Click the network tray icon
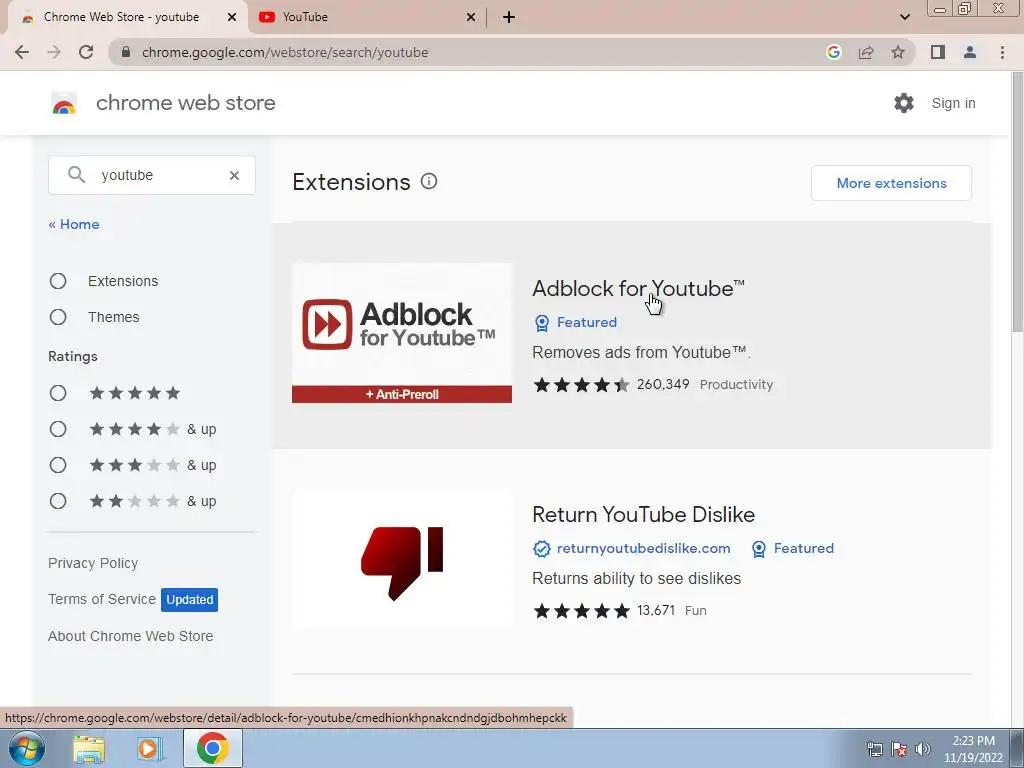This screenshot has width=1024, height=768. [x=874, y=749]
